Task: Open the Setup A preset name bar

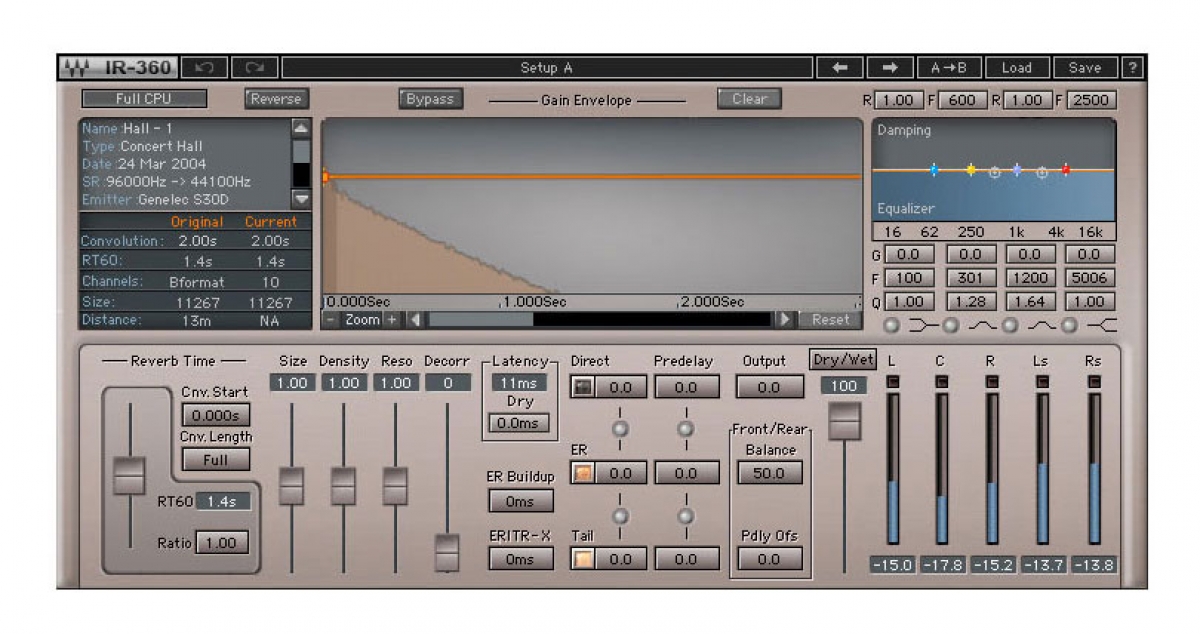Action: pos(547,68)
